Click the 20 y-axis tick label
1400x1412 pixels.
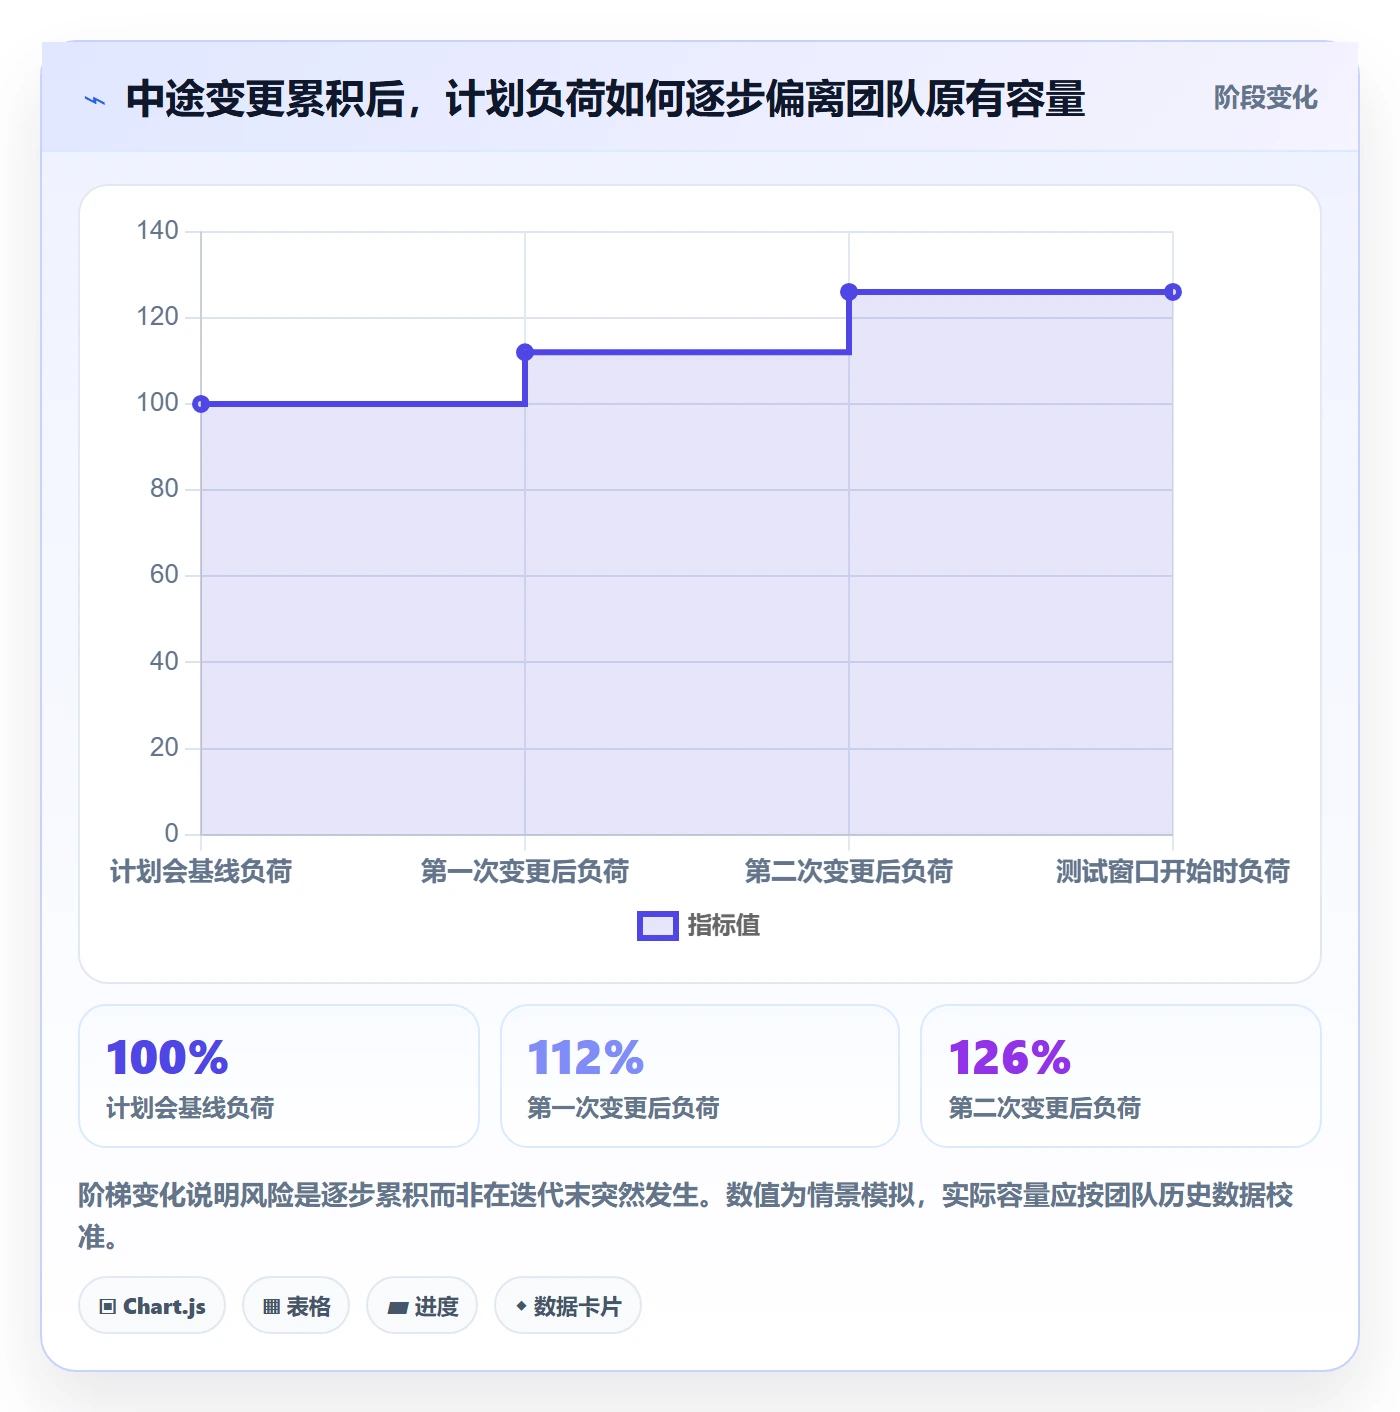(x=164, y=748)
